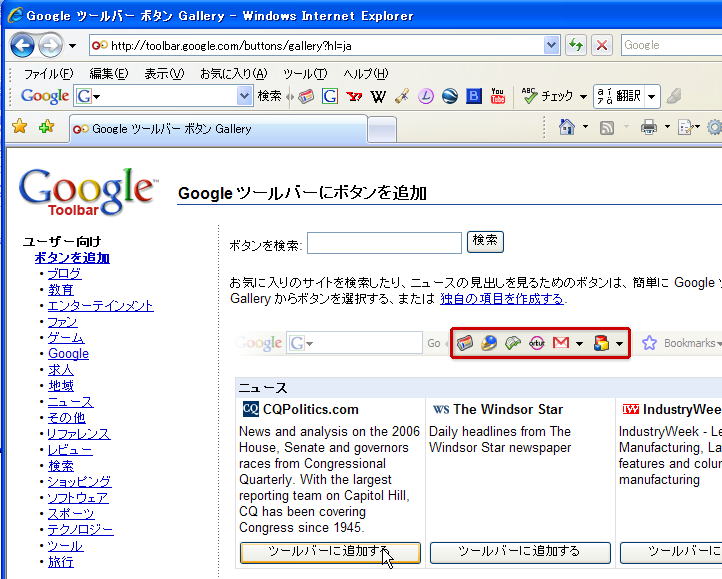Click the Google search box in IE
The height and width of the screenshot is (579, 722).
click(x=671, y=45)
